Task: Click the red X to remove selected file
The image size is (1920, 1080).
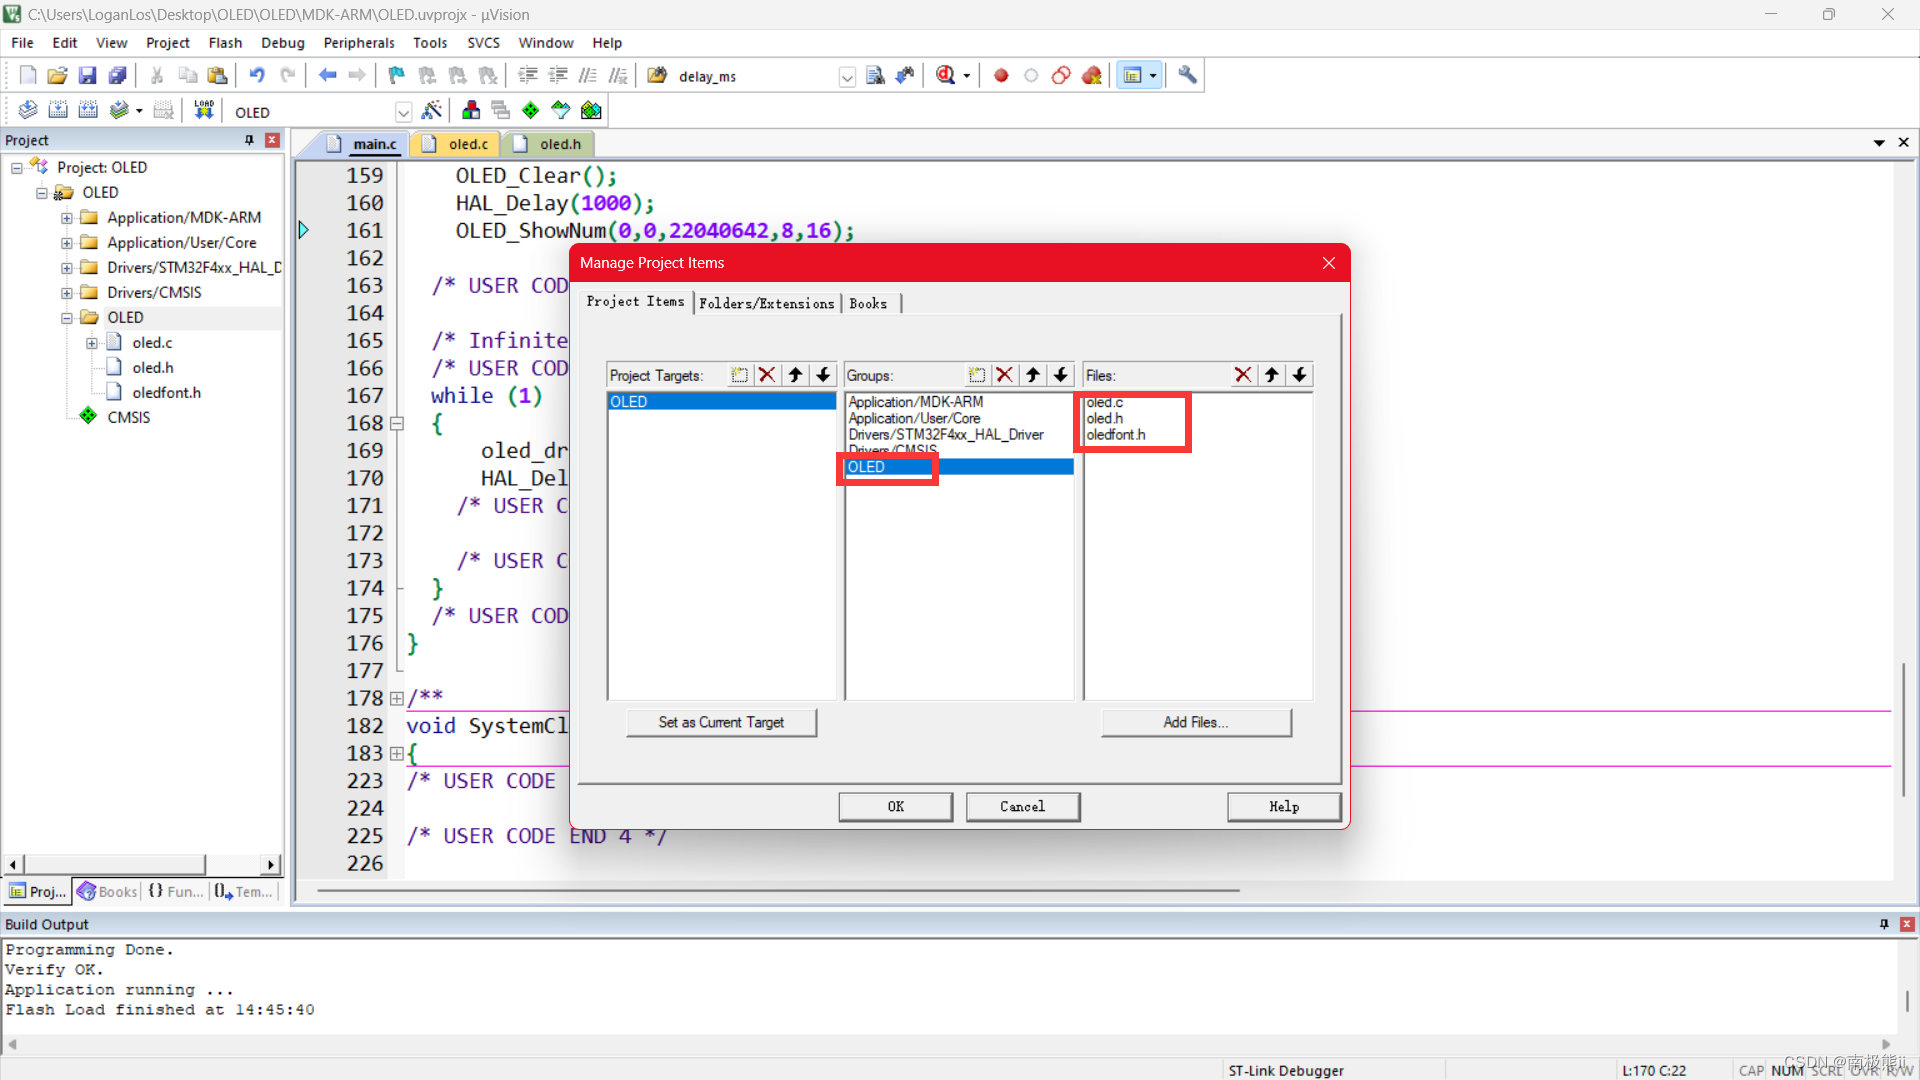Action: click(1243, 374)
